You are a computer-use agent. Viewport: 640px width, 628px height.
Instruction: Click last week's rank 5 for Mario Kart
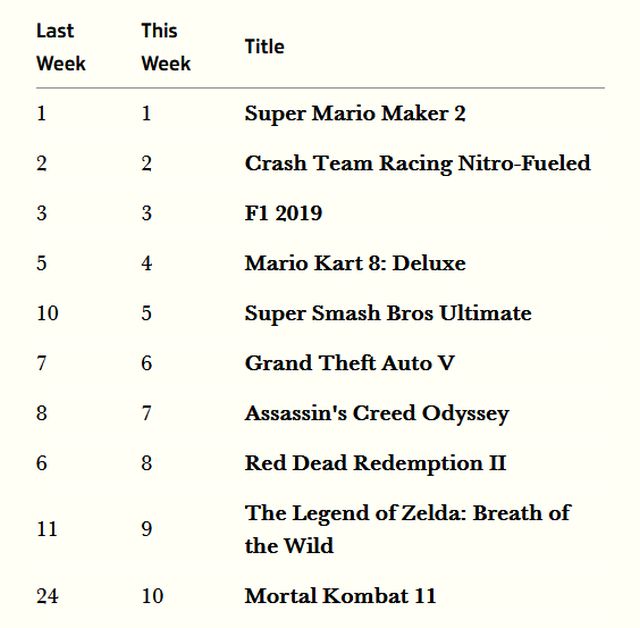41,263
